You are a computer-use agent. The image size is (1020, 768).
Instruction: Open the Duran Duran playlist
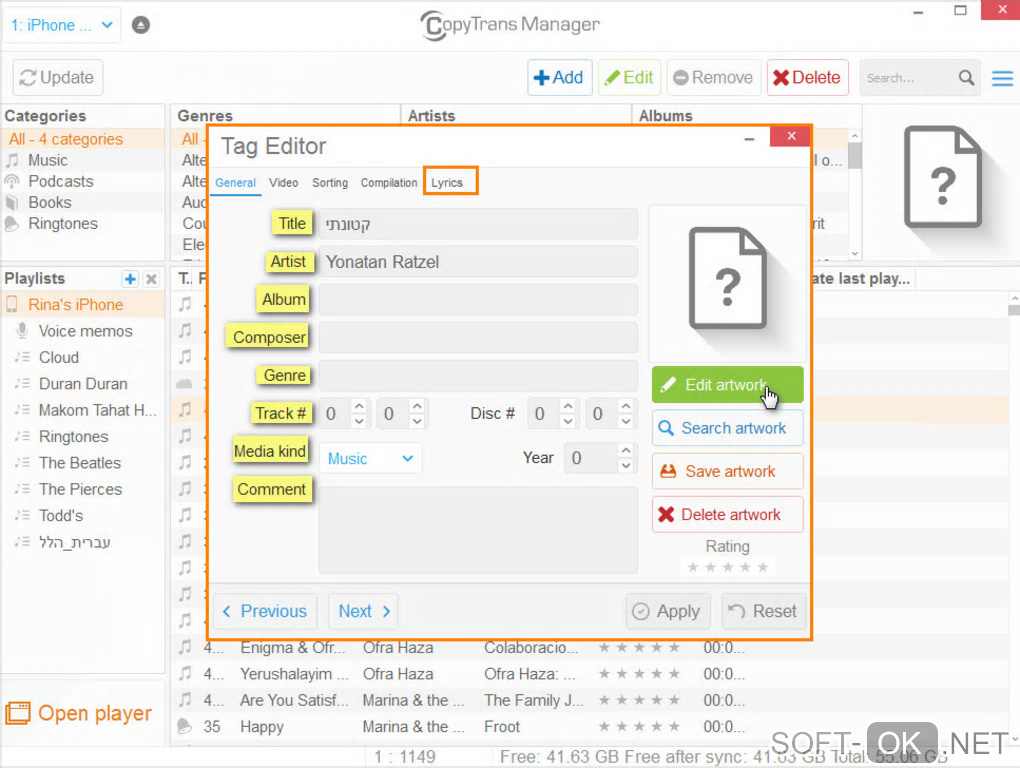(83, 384)
